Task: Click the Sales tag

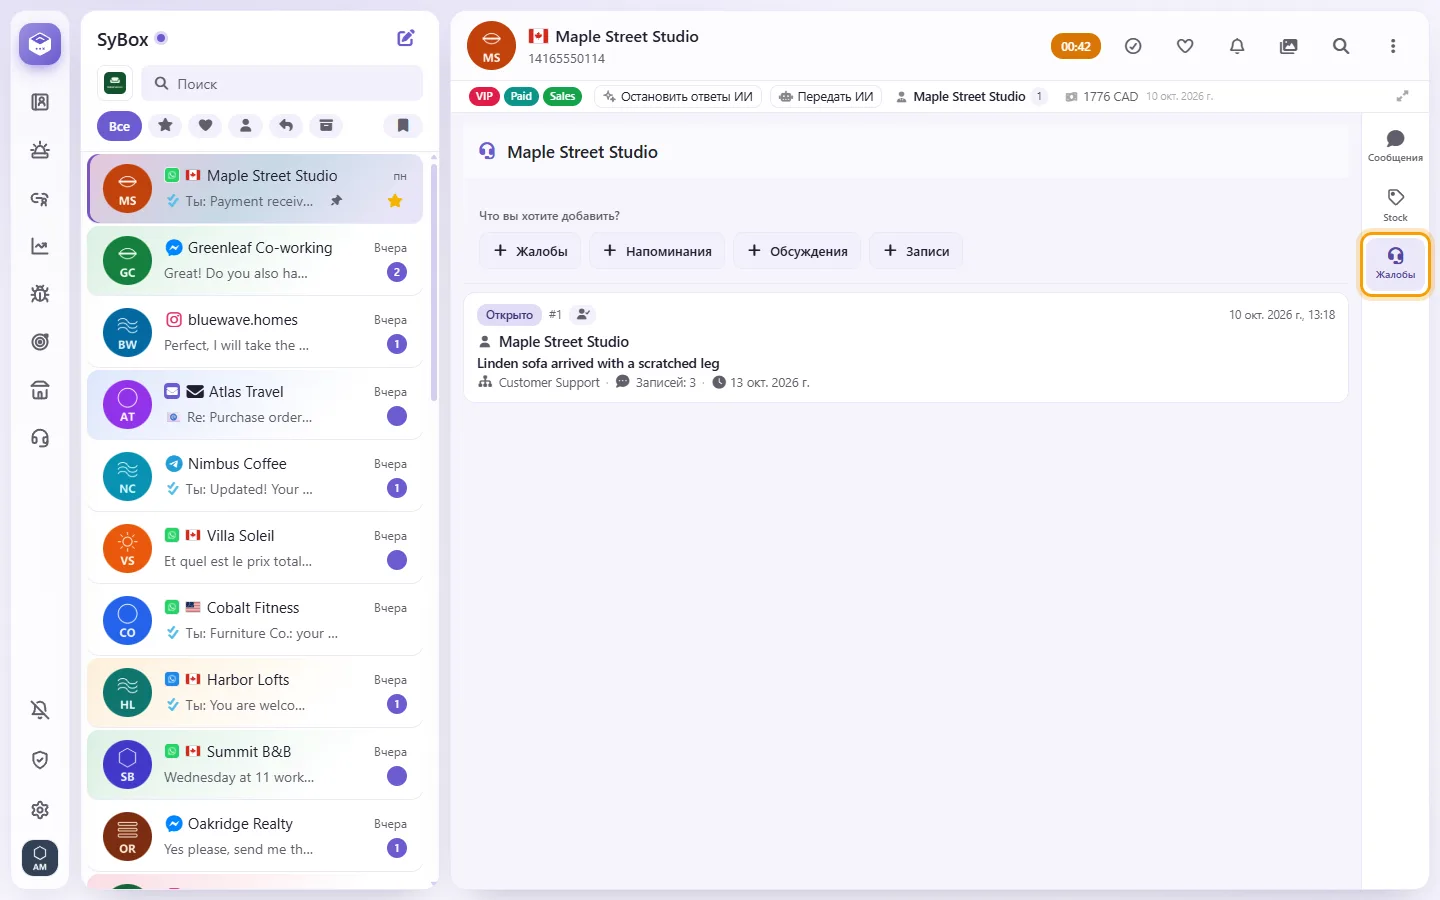Action: coord(563,97)
